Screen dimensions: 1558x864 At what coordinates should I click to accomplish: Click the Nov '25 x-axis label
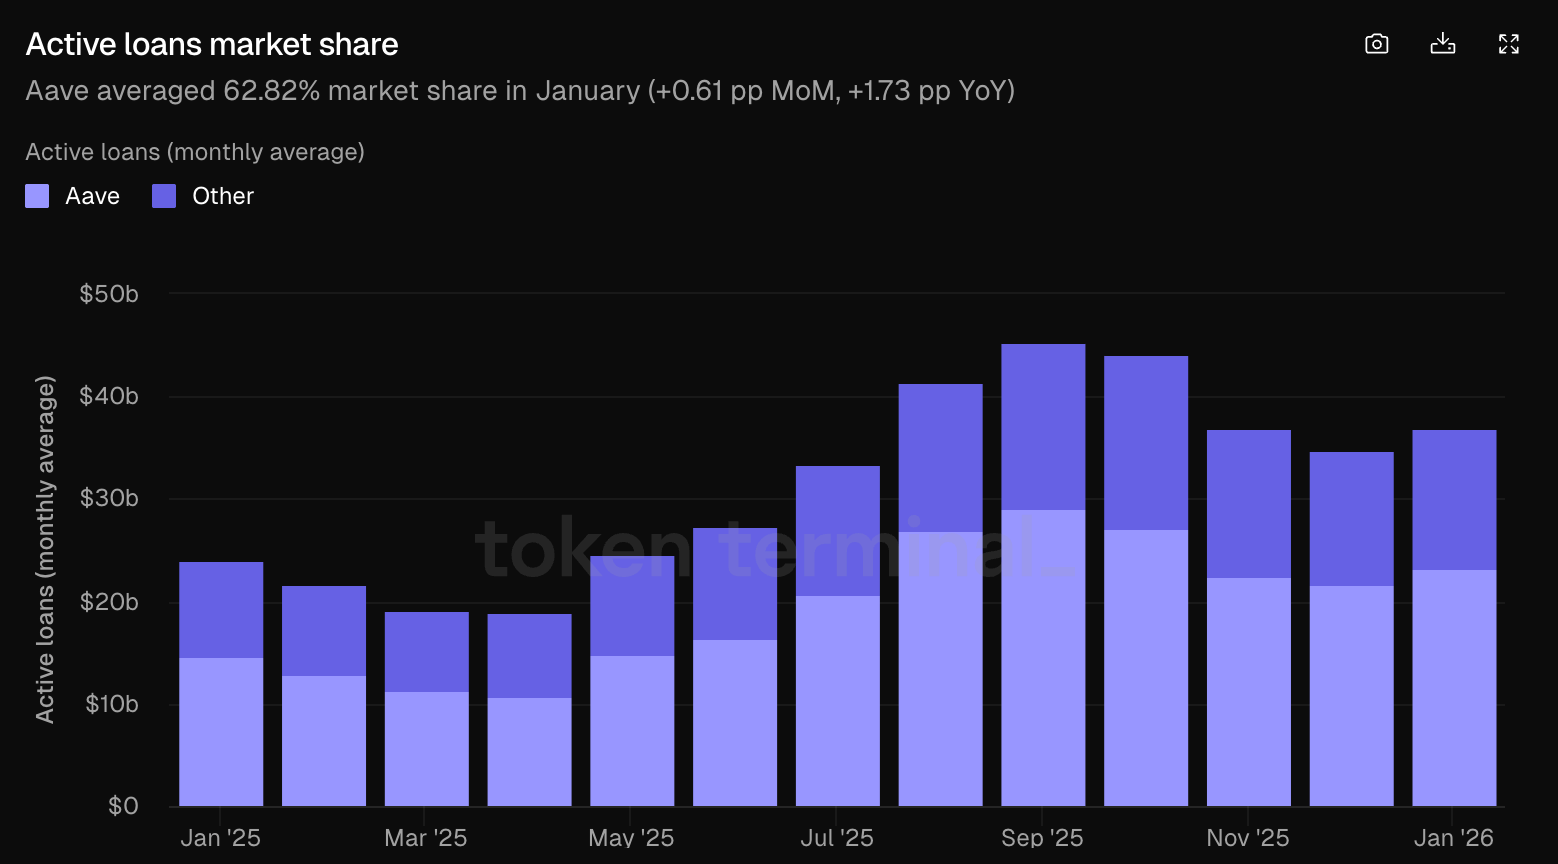pos(1248,838)
